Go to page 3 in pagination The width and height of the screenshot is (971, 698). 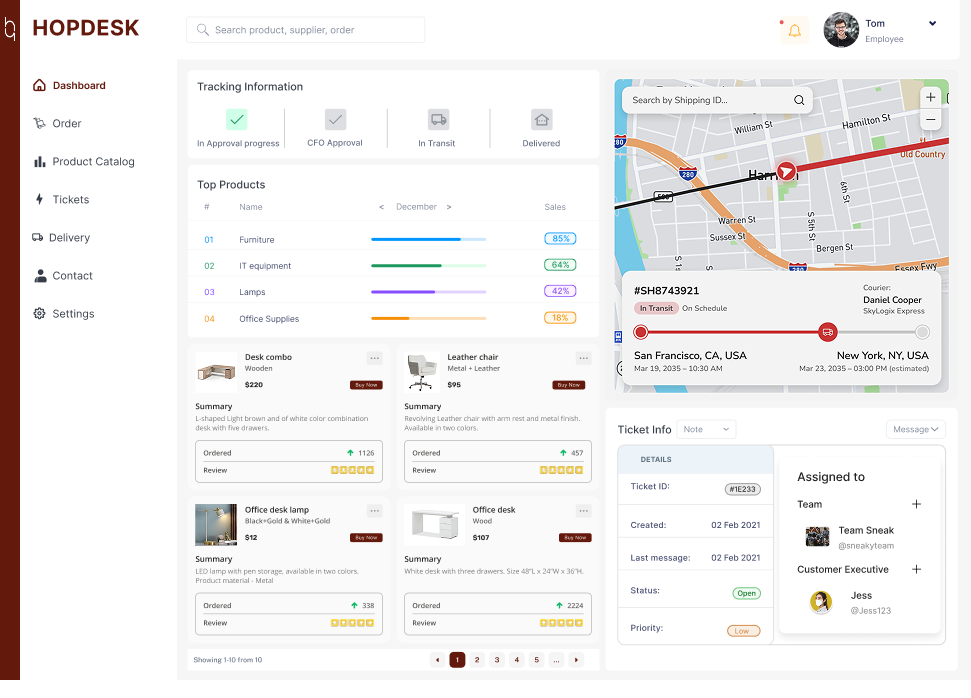coord(497,660)
